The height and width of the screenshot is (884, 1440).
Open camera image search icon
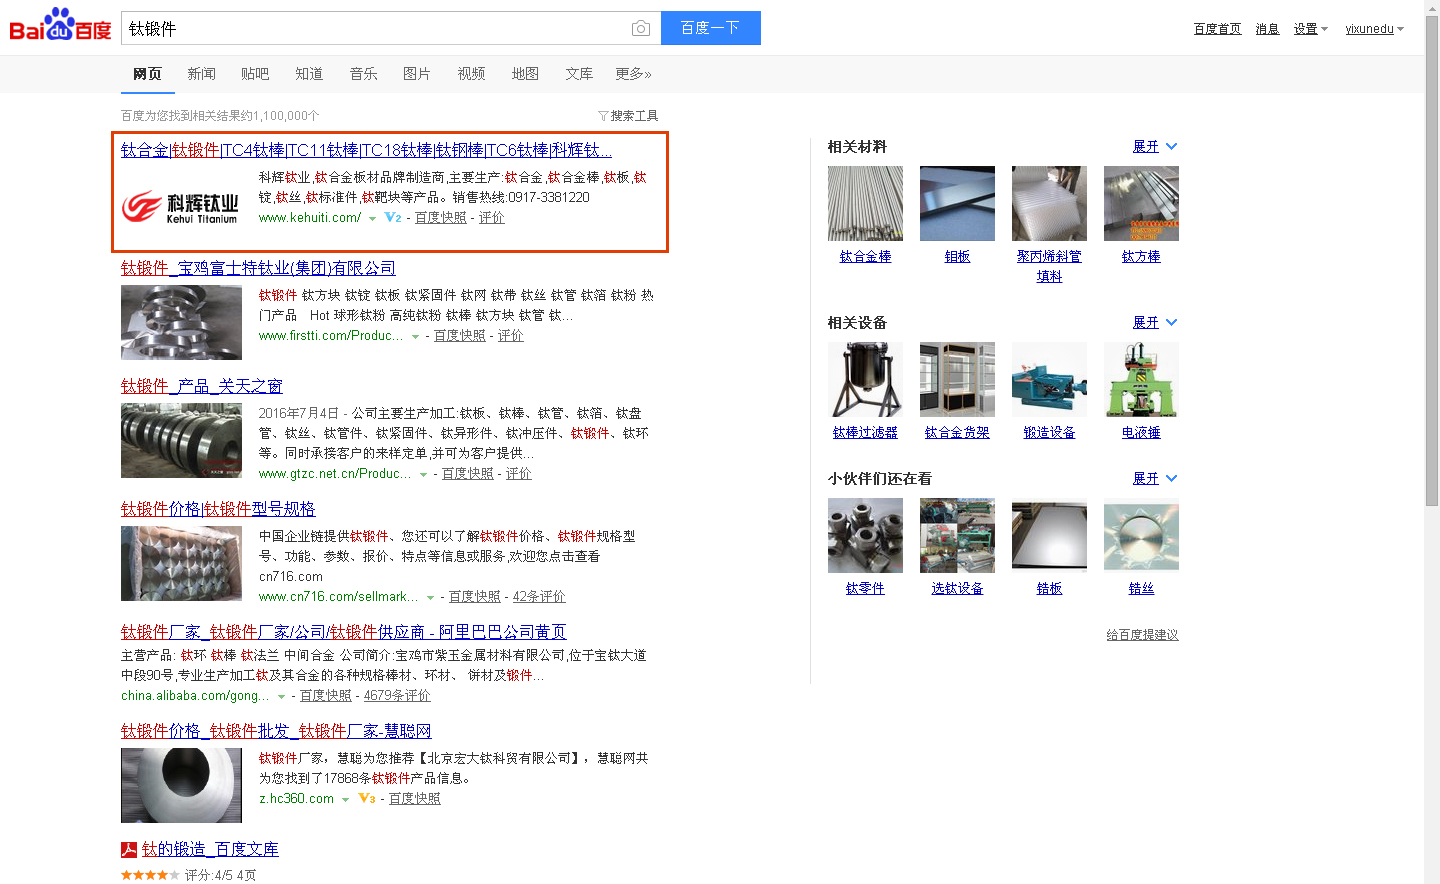click(641, 29)
